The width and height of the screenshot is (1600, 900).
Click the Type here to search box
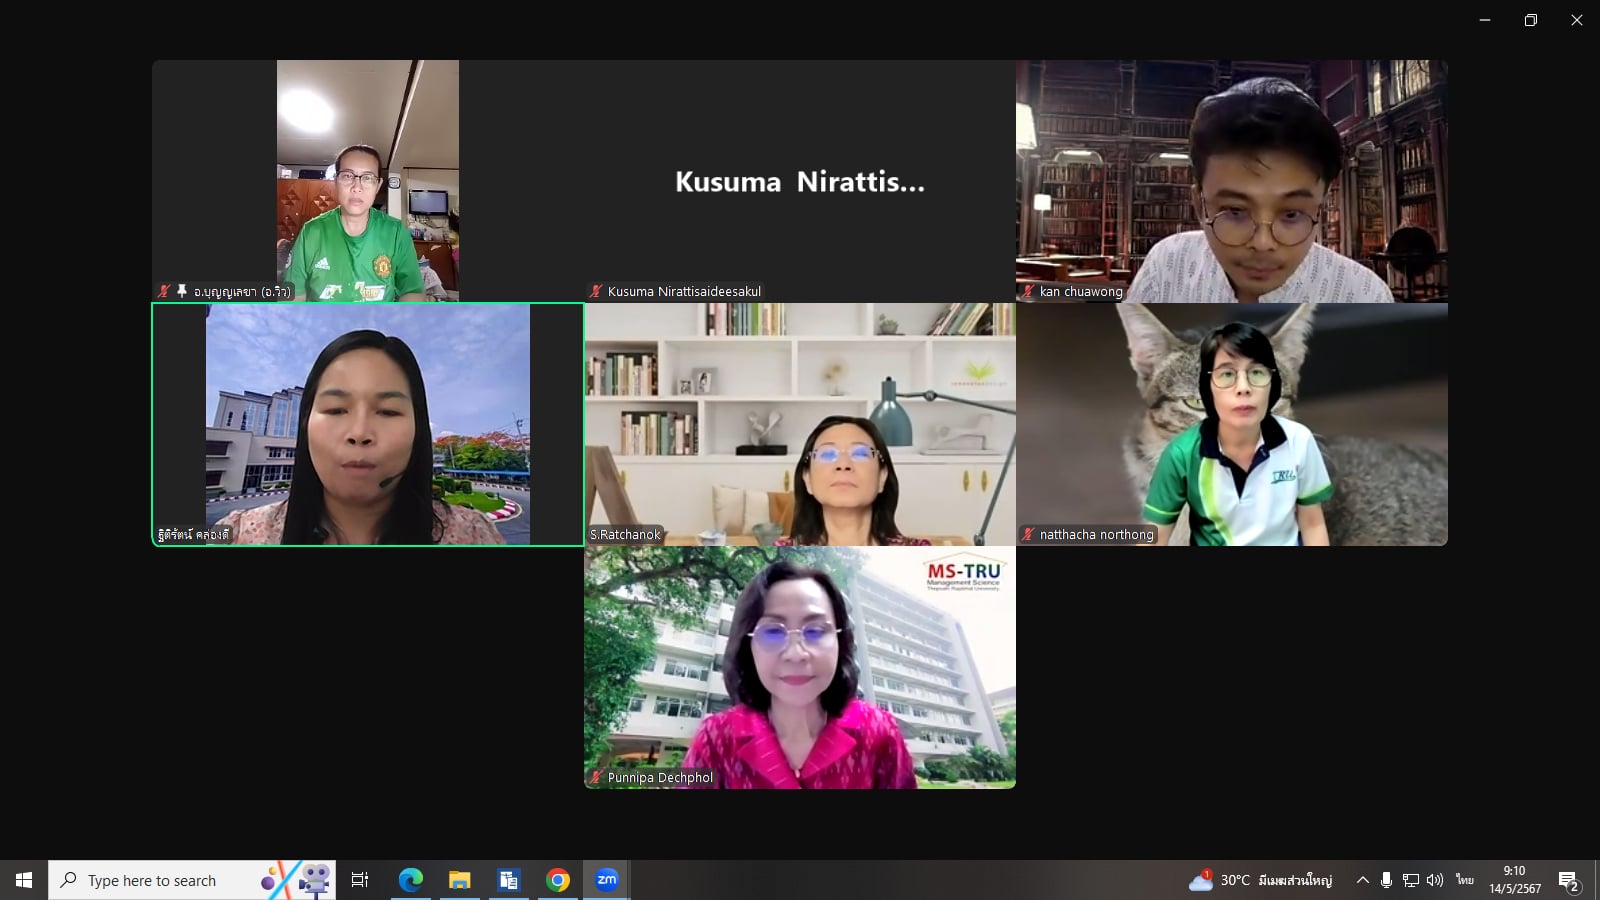192,880
